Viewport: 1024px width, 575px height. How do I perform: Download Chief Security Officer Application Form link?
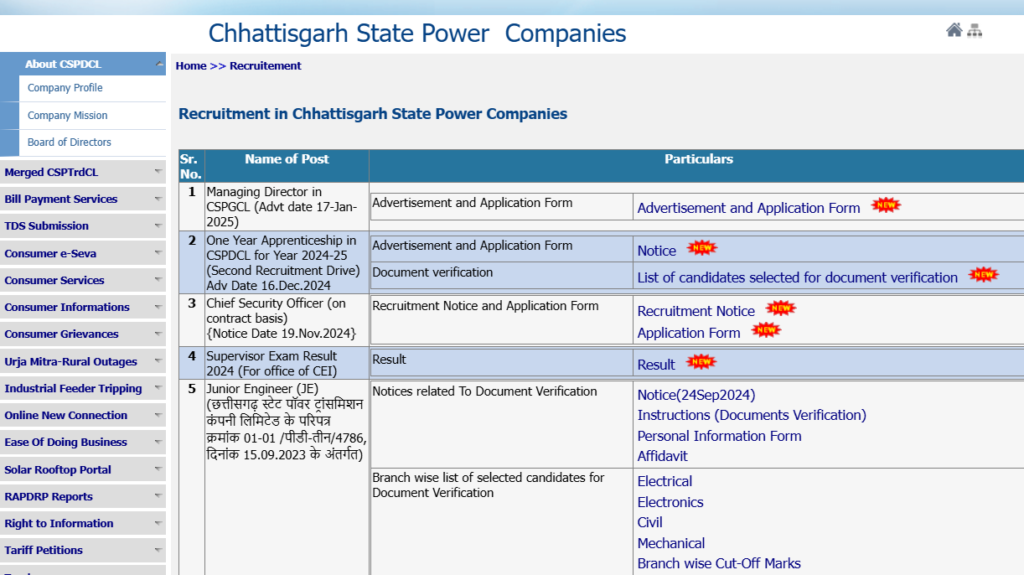point(688,333)
